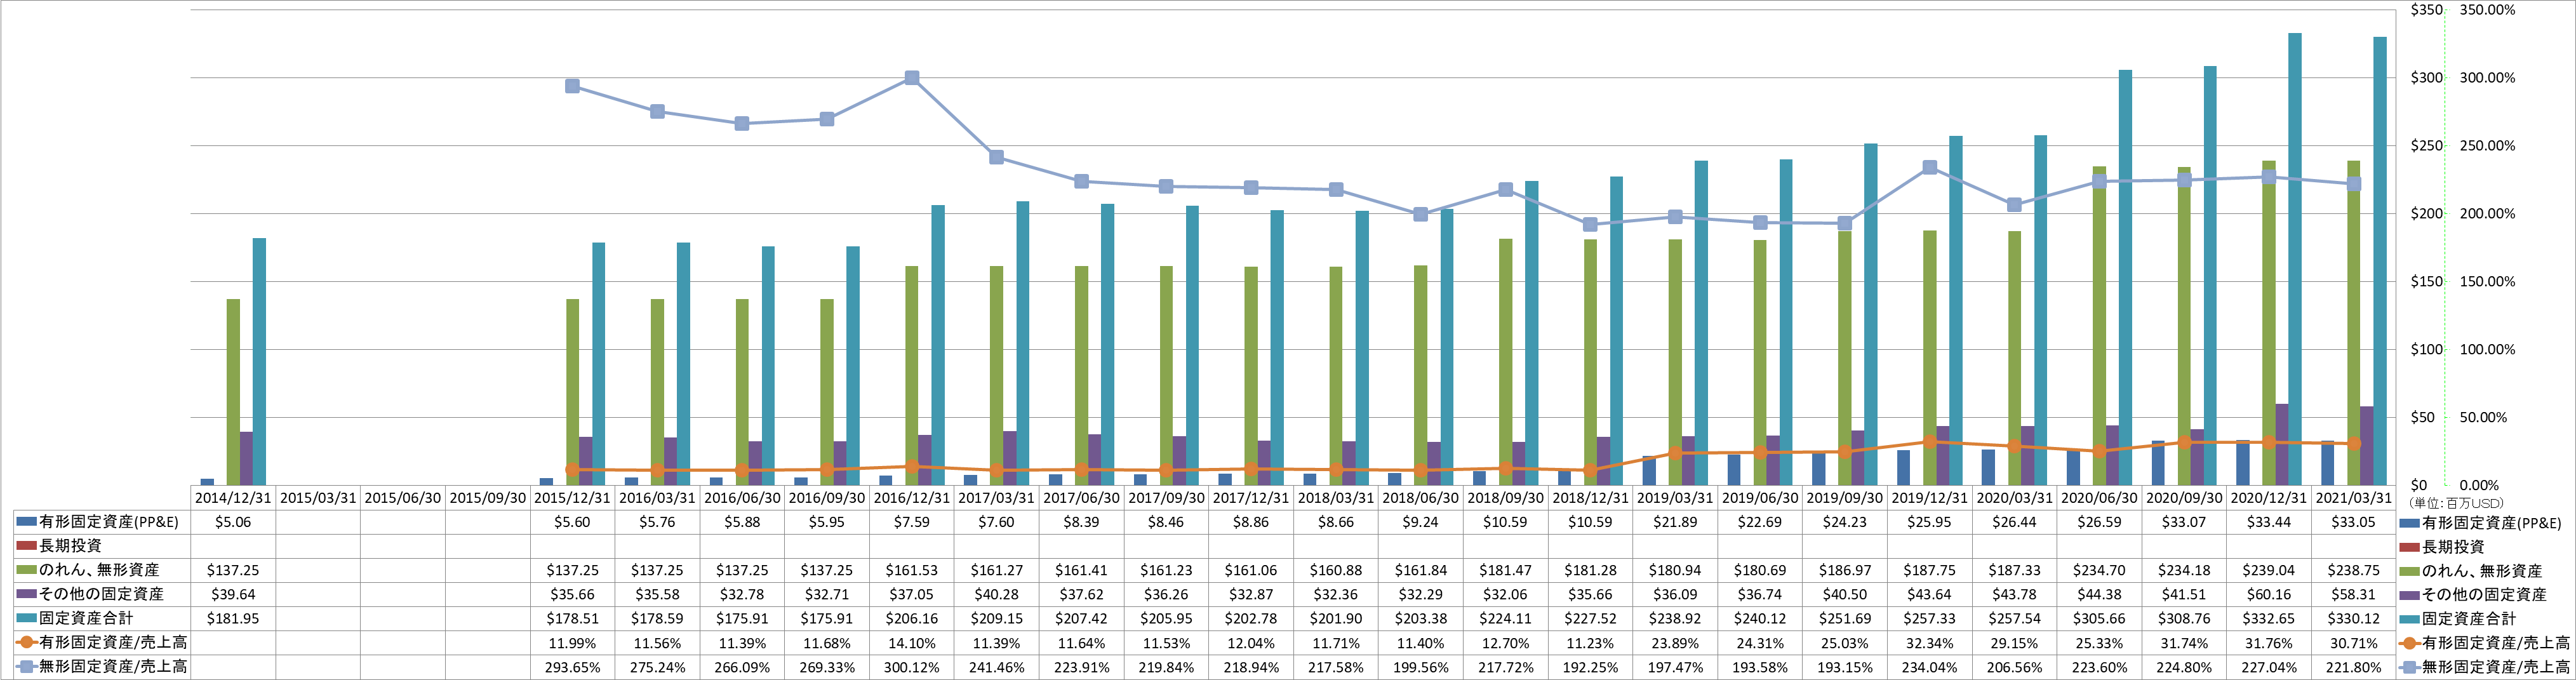2576x680 pixels.
Task: Click purple swatch beside その他の固定資産 in right legend
Action: [2409, 595]
